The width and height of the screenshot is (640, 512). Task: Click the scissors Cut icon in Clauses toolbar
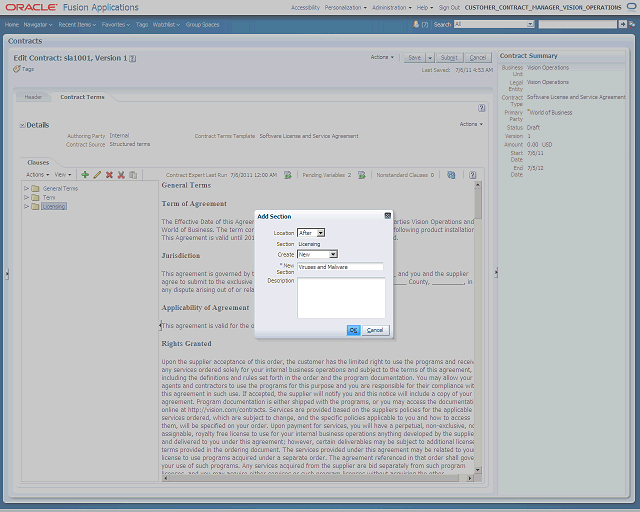121,175
